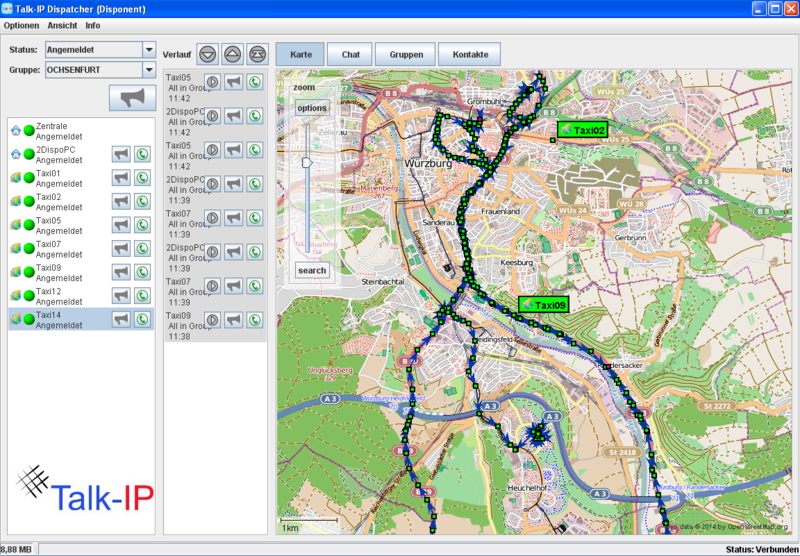Click megaphone button next to Taxi01
Image resolution: width=800 pixels, height=556 pixels.
click(121, 178)
